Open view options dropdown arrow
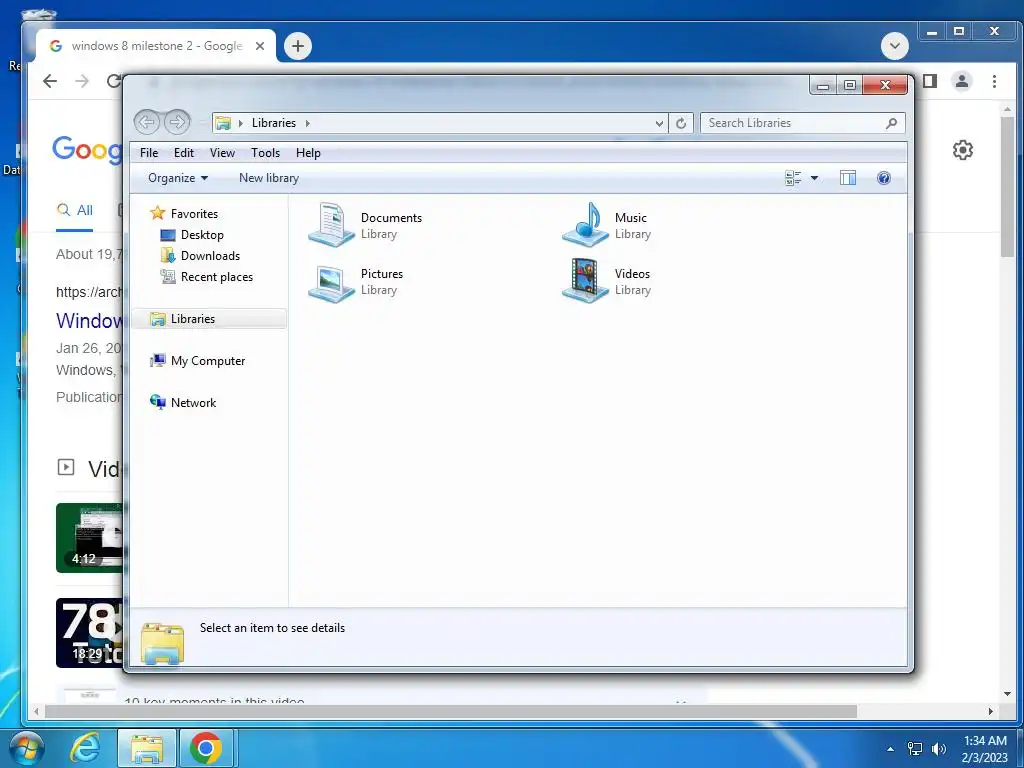Screen dimensions: 1024x768 pyautogui.click(x=814, y=178)
